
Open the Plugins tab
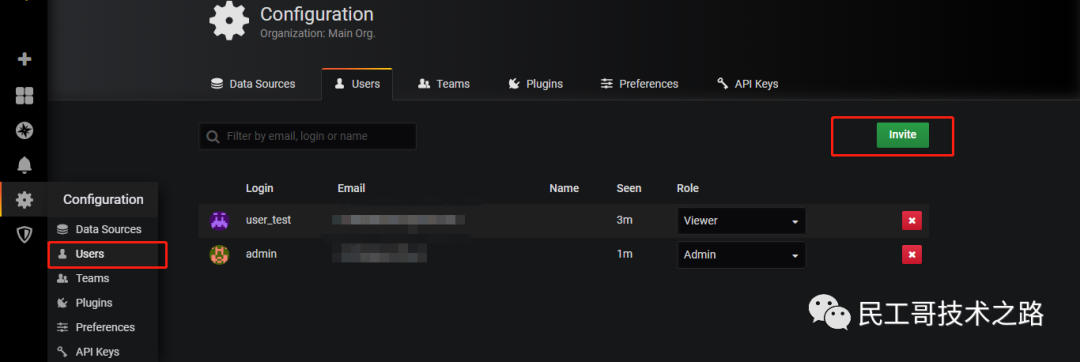coord(535,84)
